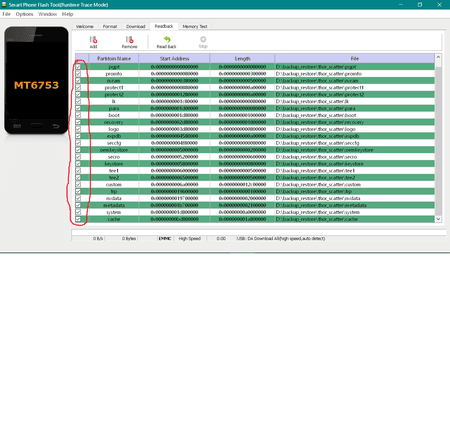The image size is (450, 422).
Task: Uncheck the system partition checkbox
Action: point(78,212)
